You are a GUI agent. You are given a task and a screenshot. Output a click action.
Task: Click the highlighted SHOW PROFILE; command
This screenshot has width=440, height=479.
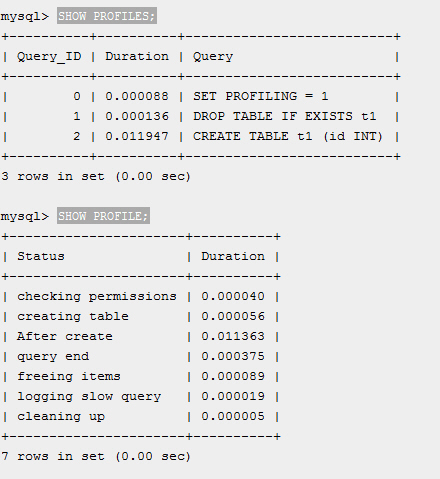pos(103,216)
